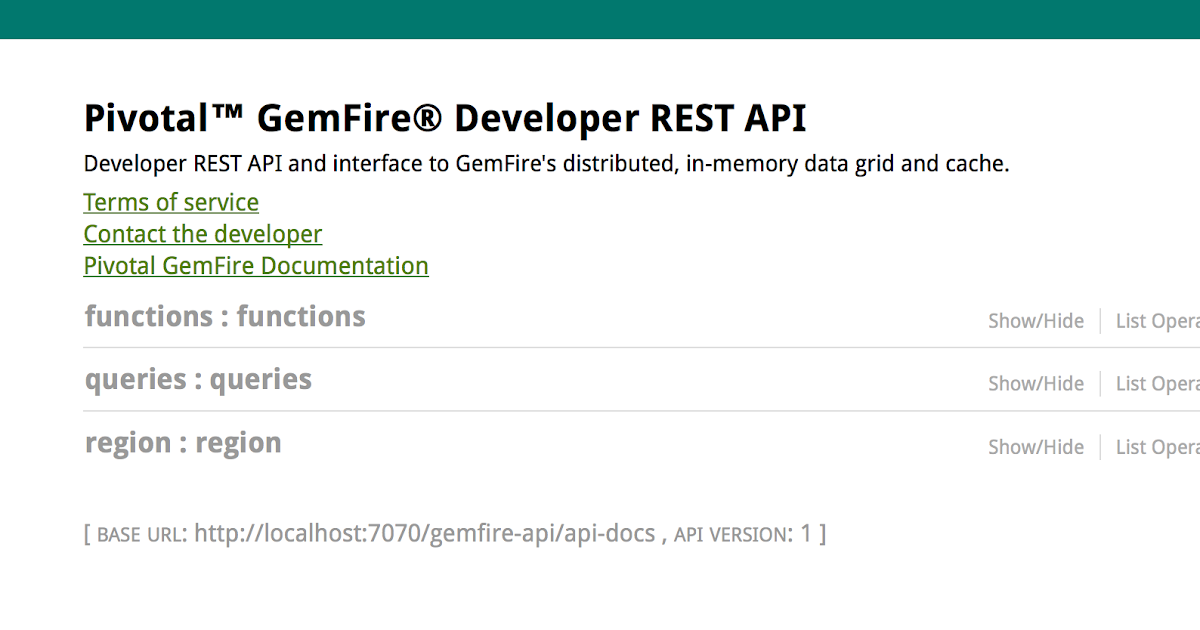1200x630 pixels.
Task: Click the Contact the developer link
Action: point(203,235)
